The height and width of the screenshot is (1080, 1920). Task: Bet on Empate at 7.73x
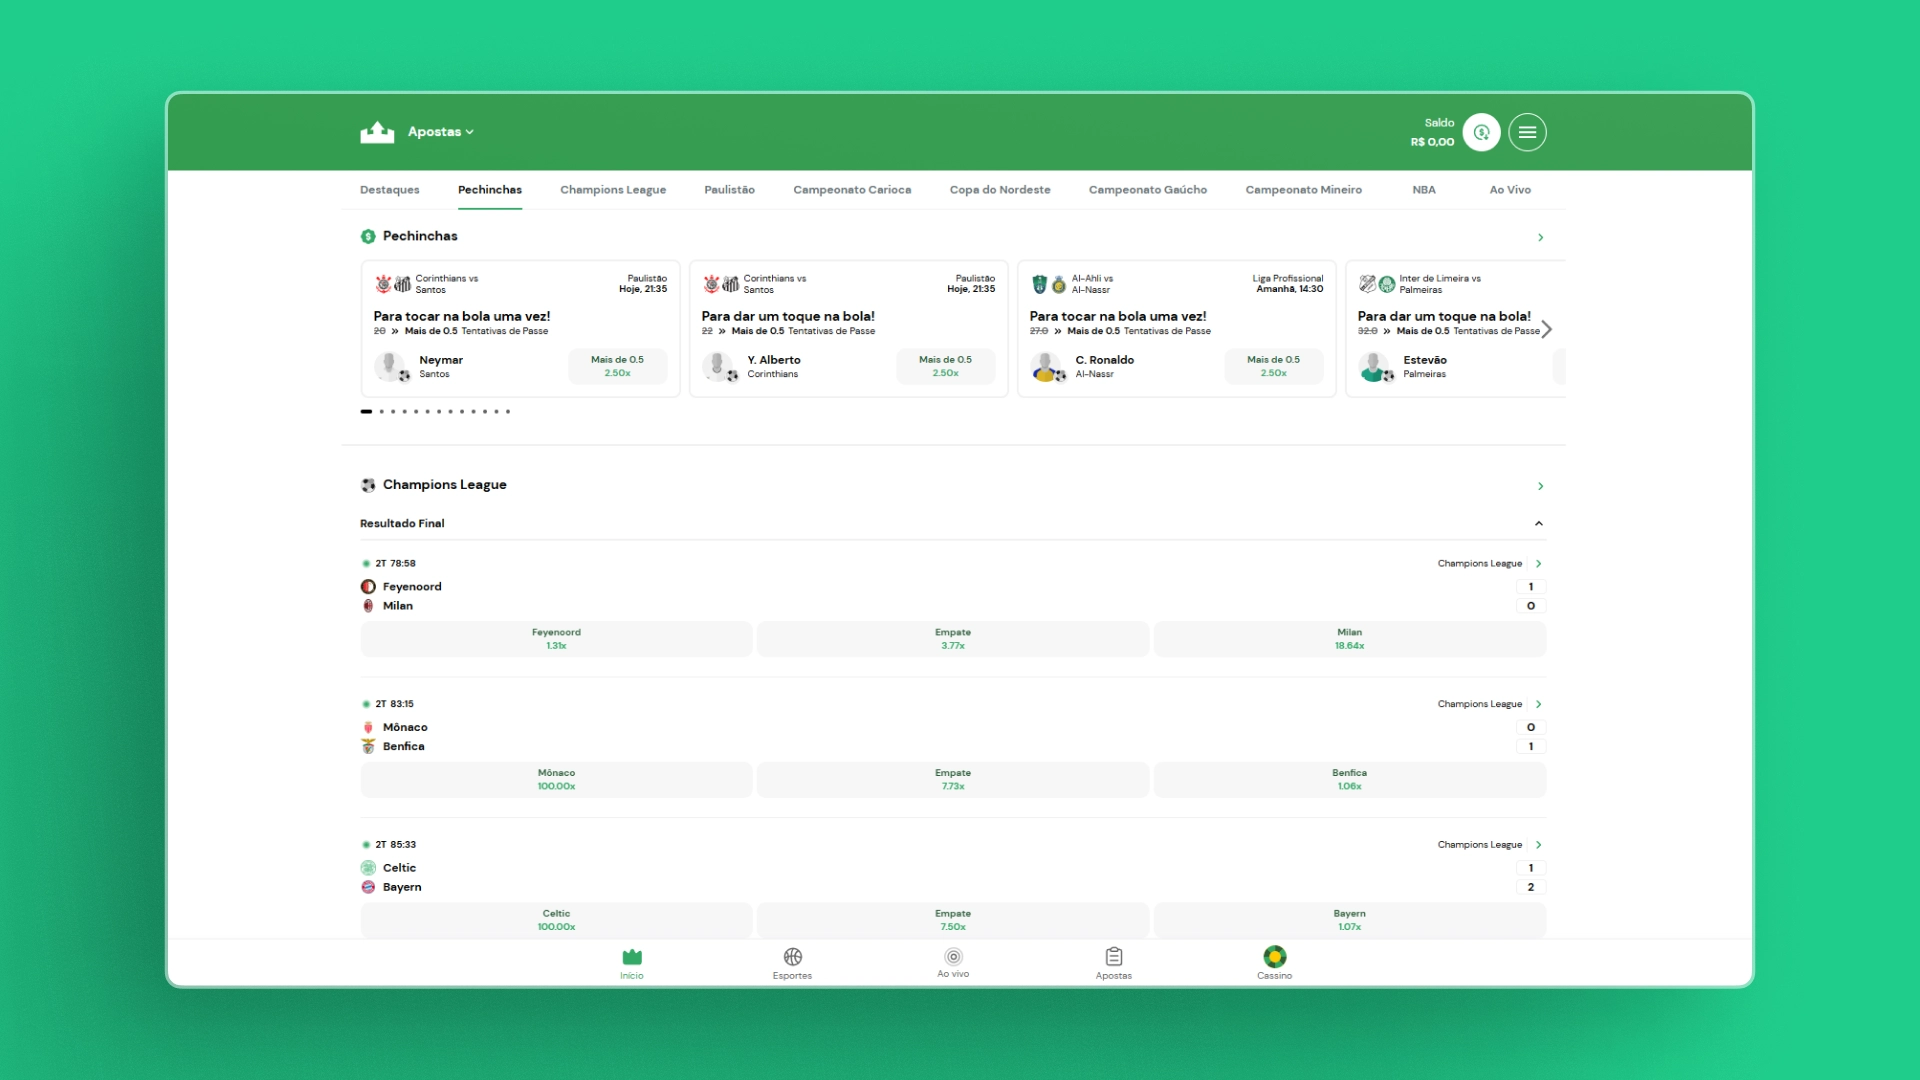[x=953, y=780]
